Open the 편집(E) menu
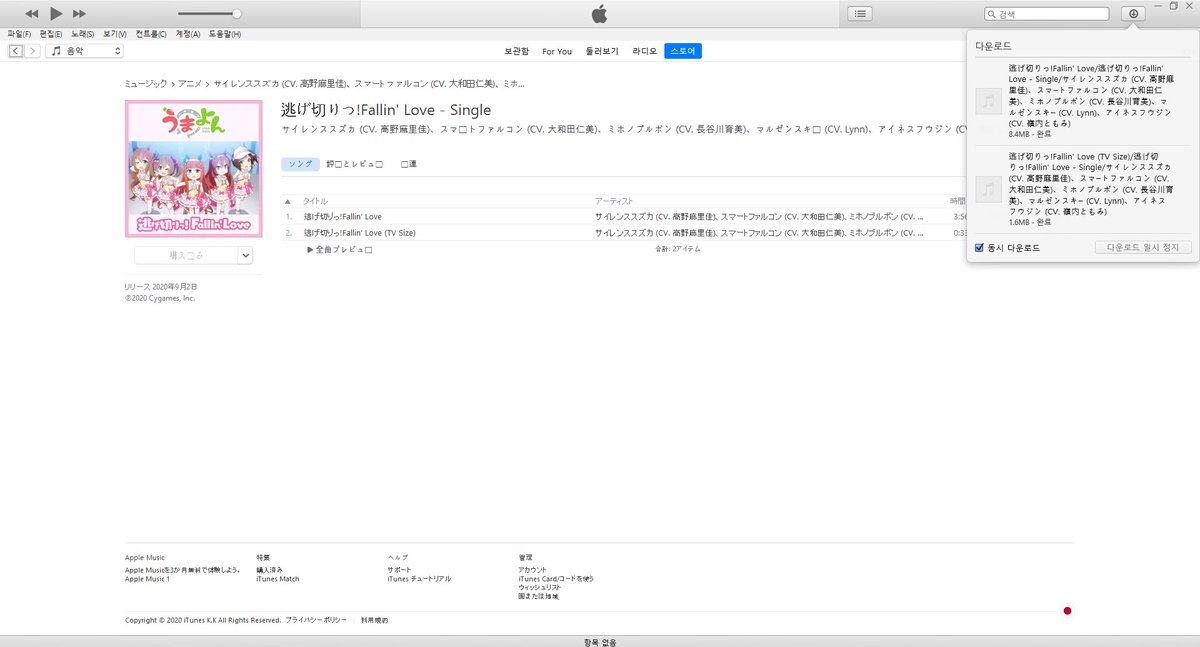 pyautogui.click(x=51, y=34)
